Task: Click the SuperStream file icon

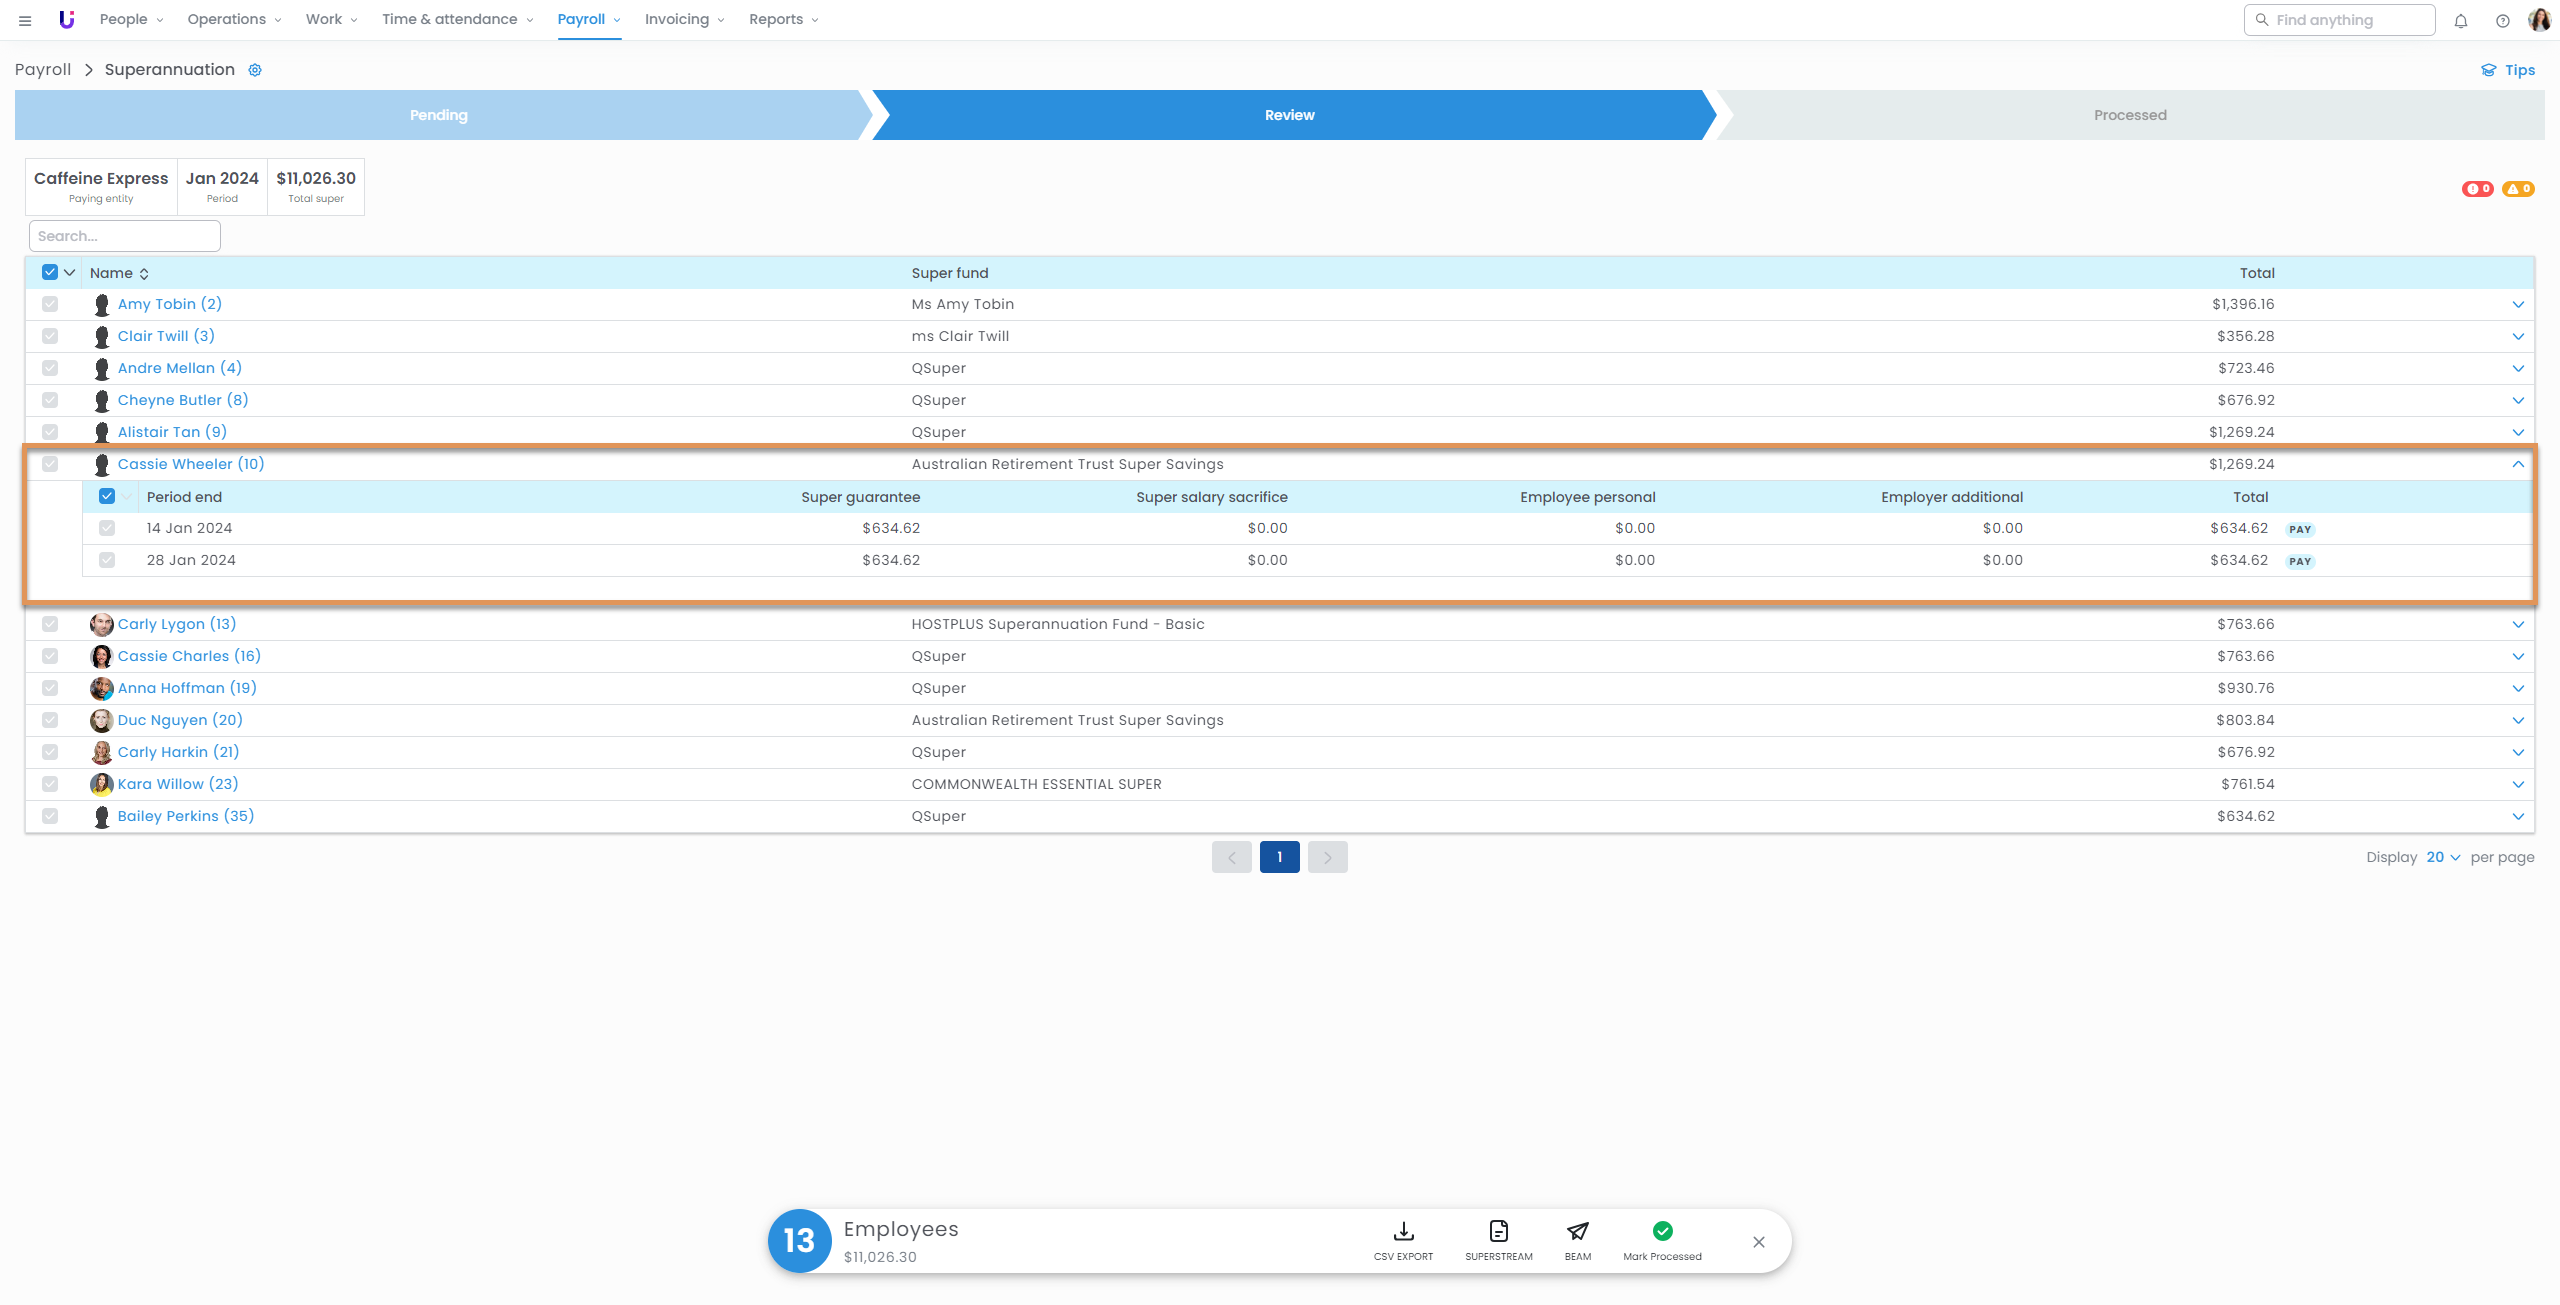Action: point(1498,1231)
